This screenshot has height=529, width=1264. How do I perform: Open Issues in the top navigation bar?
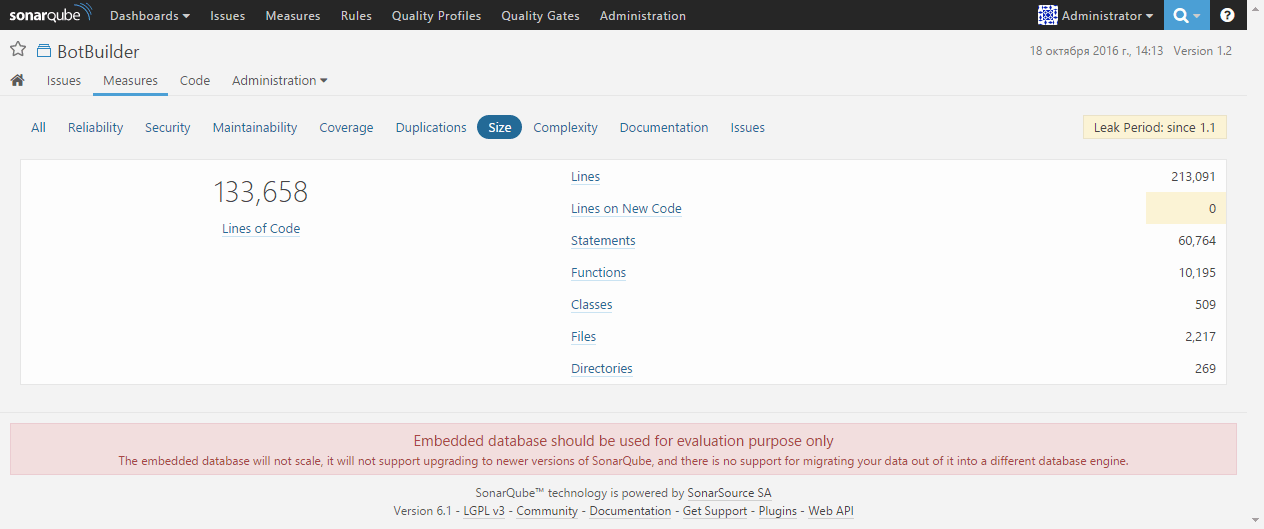pyautogui.click(x=227, y=16)
